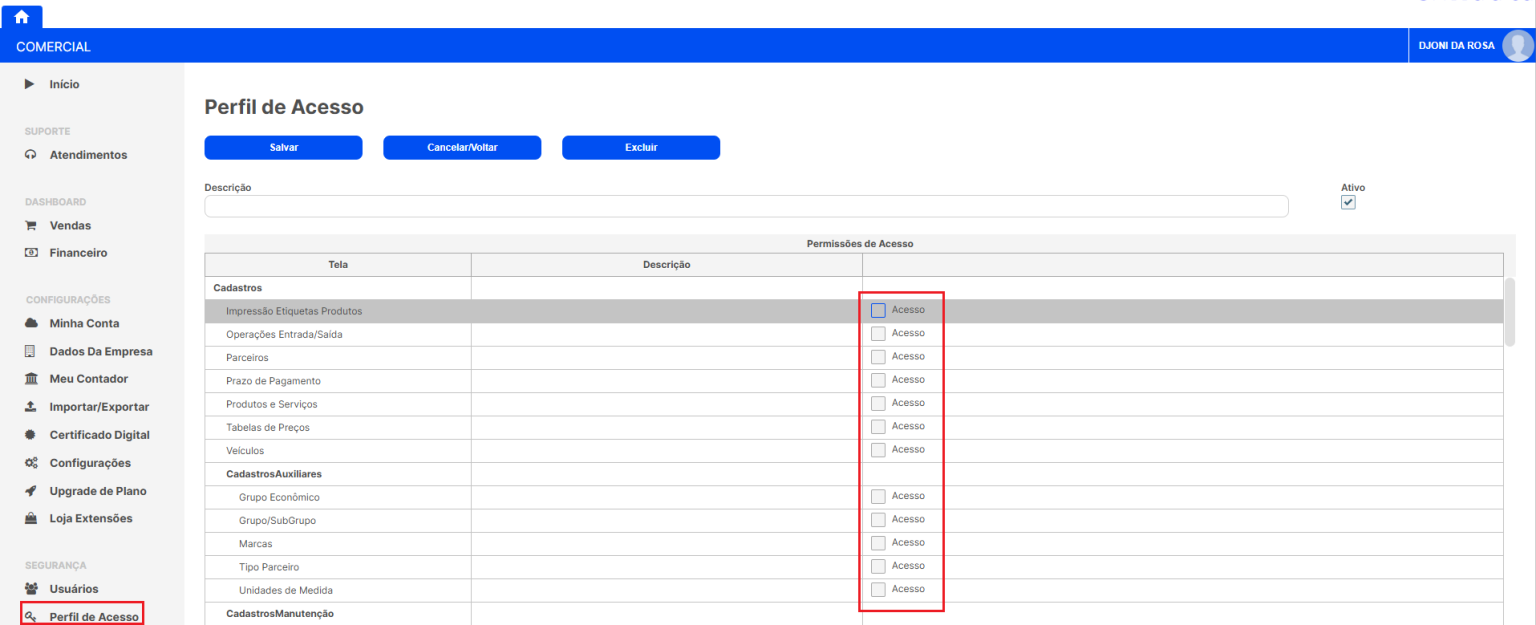Click the cloud icon for Minha Conta
Image resolution: width=1536 pixels, height=625 pixels.
tap(31, 323)
